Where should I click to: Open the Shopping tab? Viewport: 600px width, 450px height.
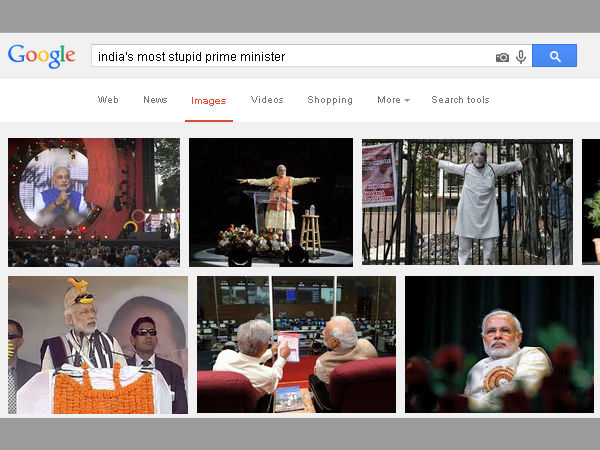[330, 100]
